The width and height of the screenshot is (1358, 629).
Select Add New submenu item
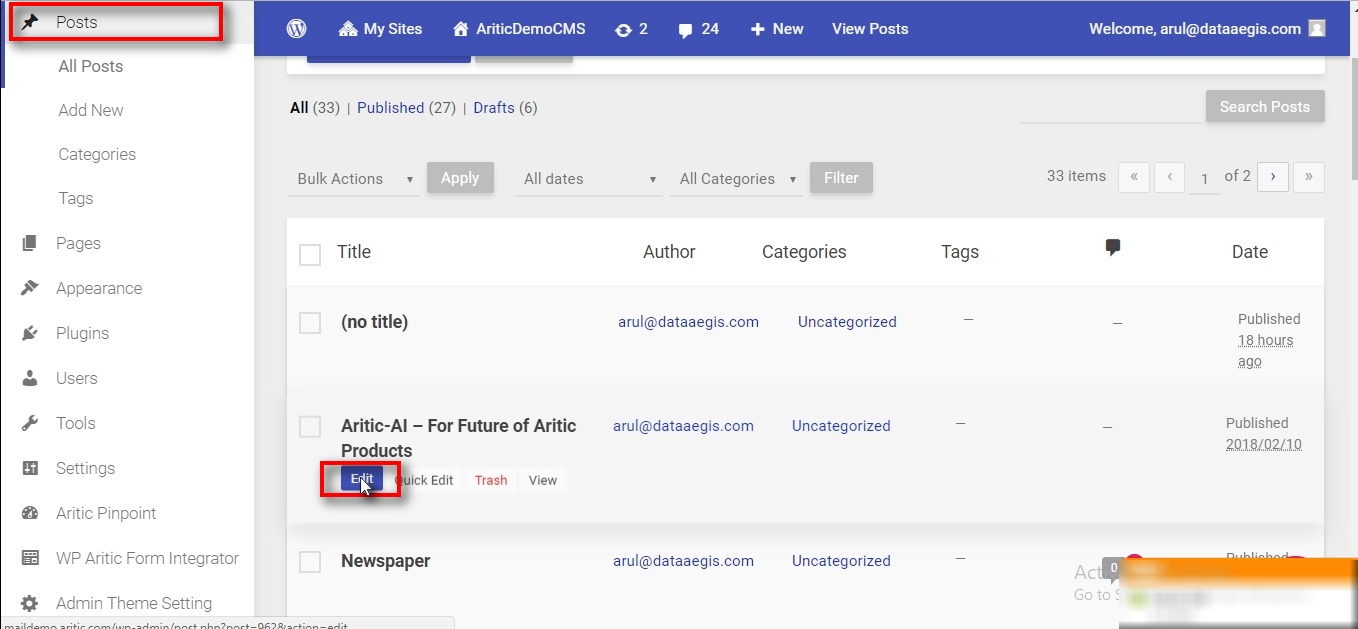[91, 110]
